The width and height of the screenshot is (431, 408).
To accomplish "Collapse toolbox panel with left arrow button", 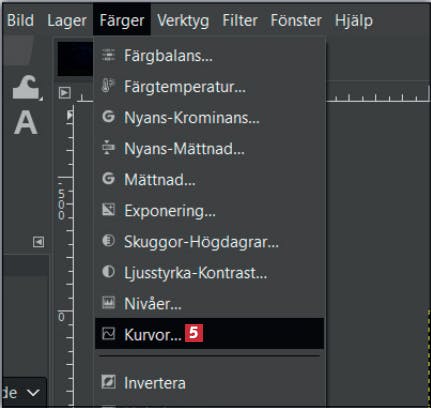I will click(38, 242).
